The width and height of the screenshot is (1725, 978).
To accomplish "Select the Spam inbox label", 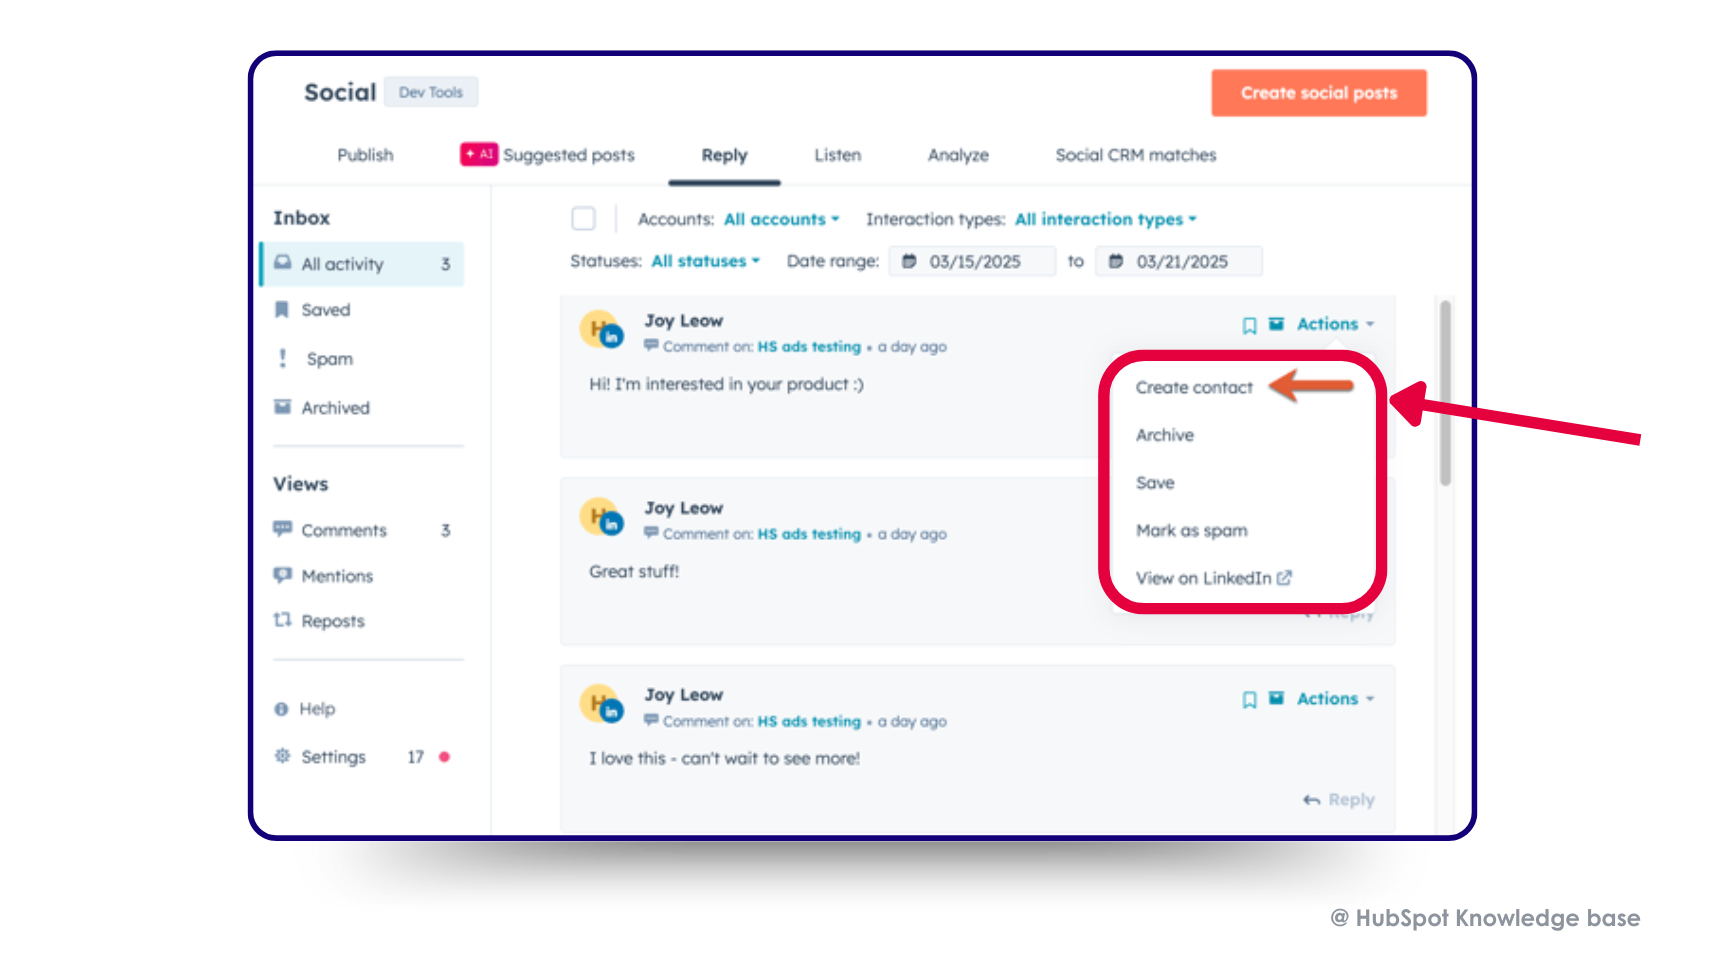I will (x=330, y=359).
